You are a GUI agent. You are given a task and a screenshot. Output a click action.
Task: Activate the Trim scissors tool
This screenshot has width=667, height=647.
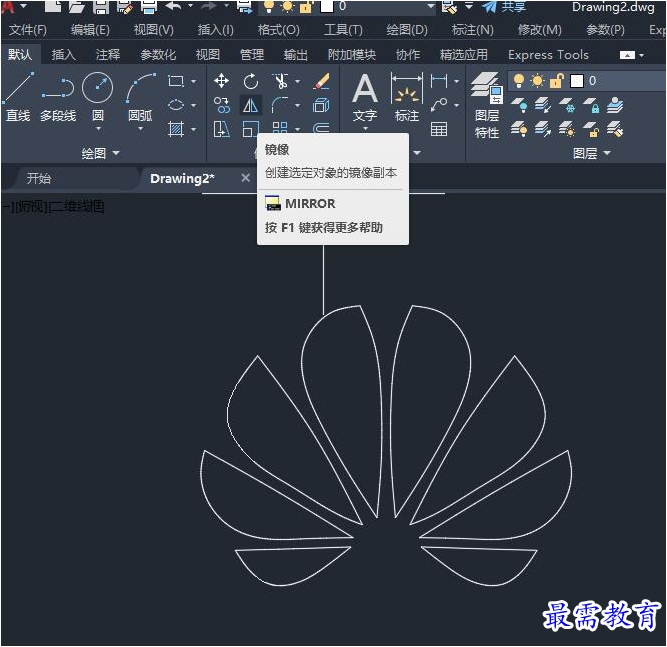click(x=280, y=81)
